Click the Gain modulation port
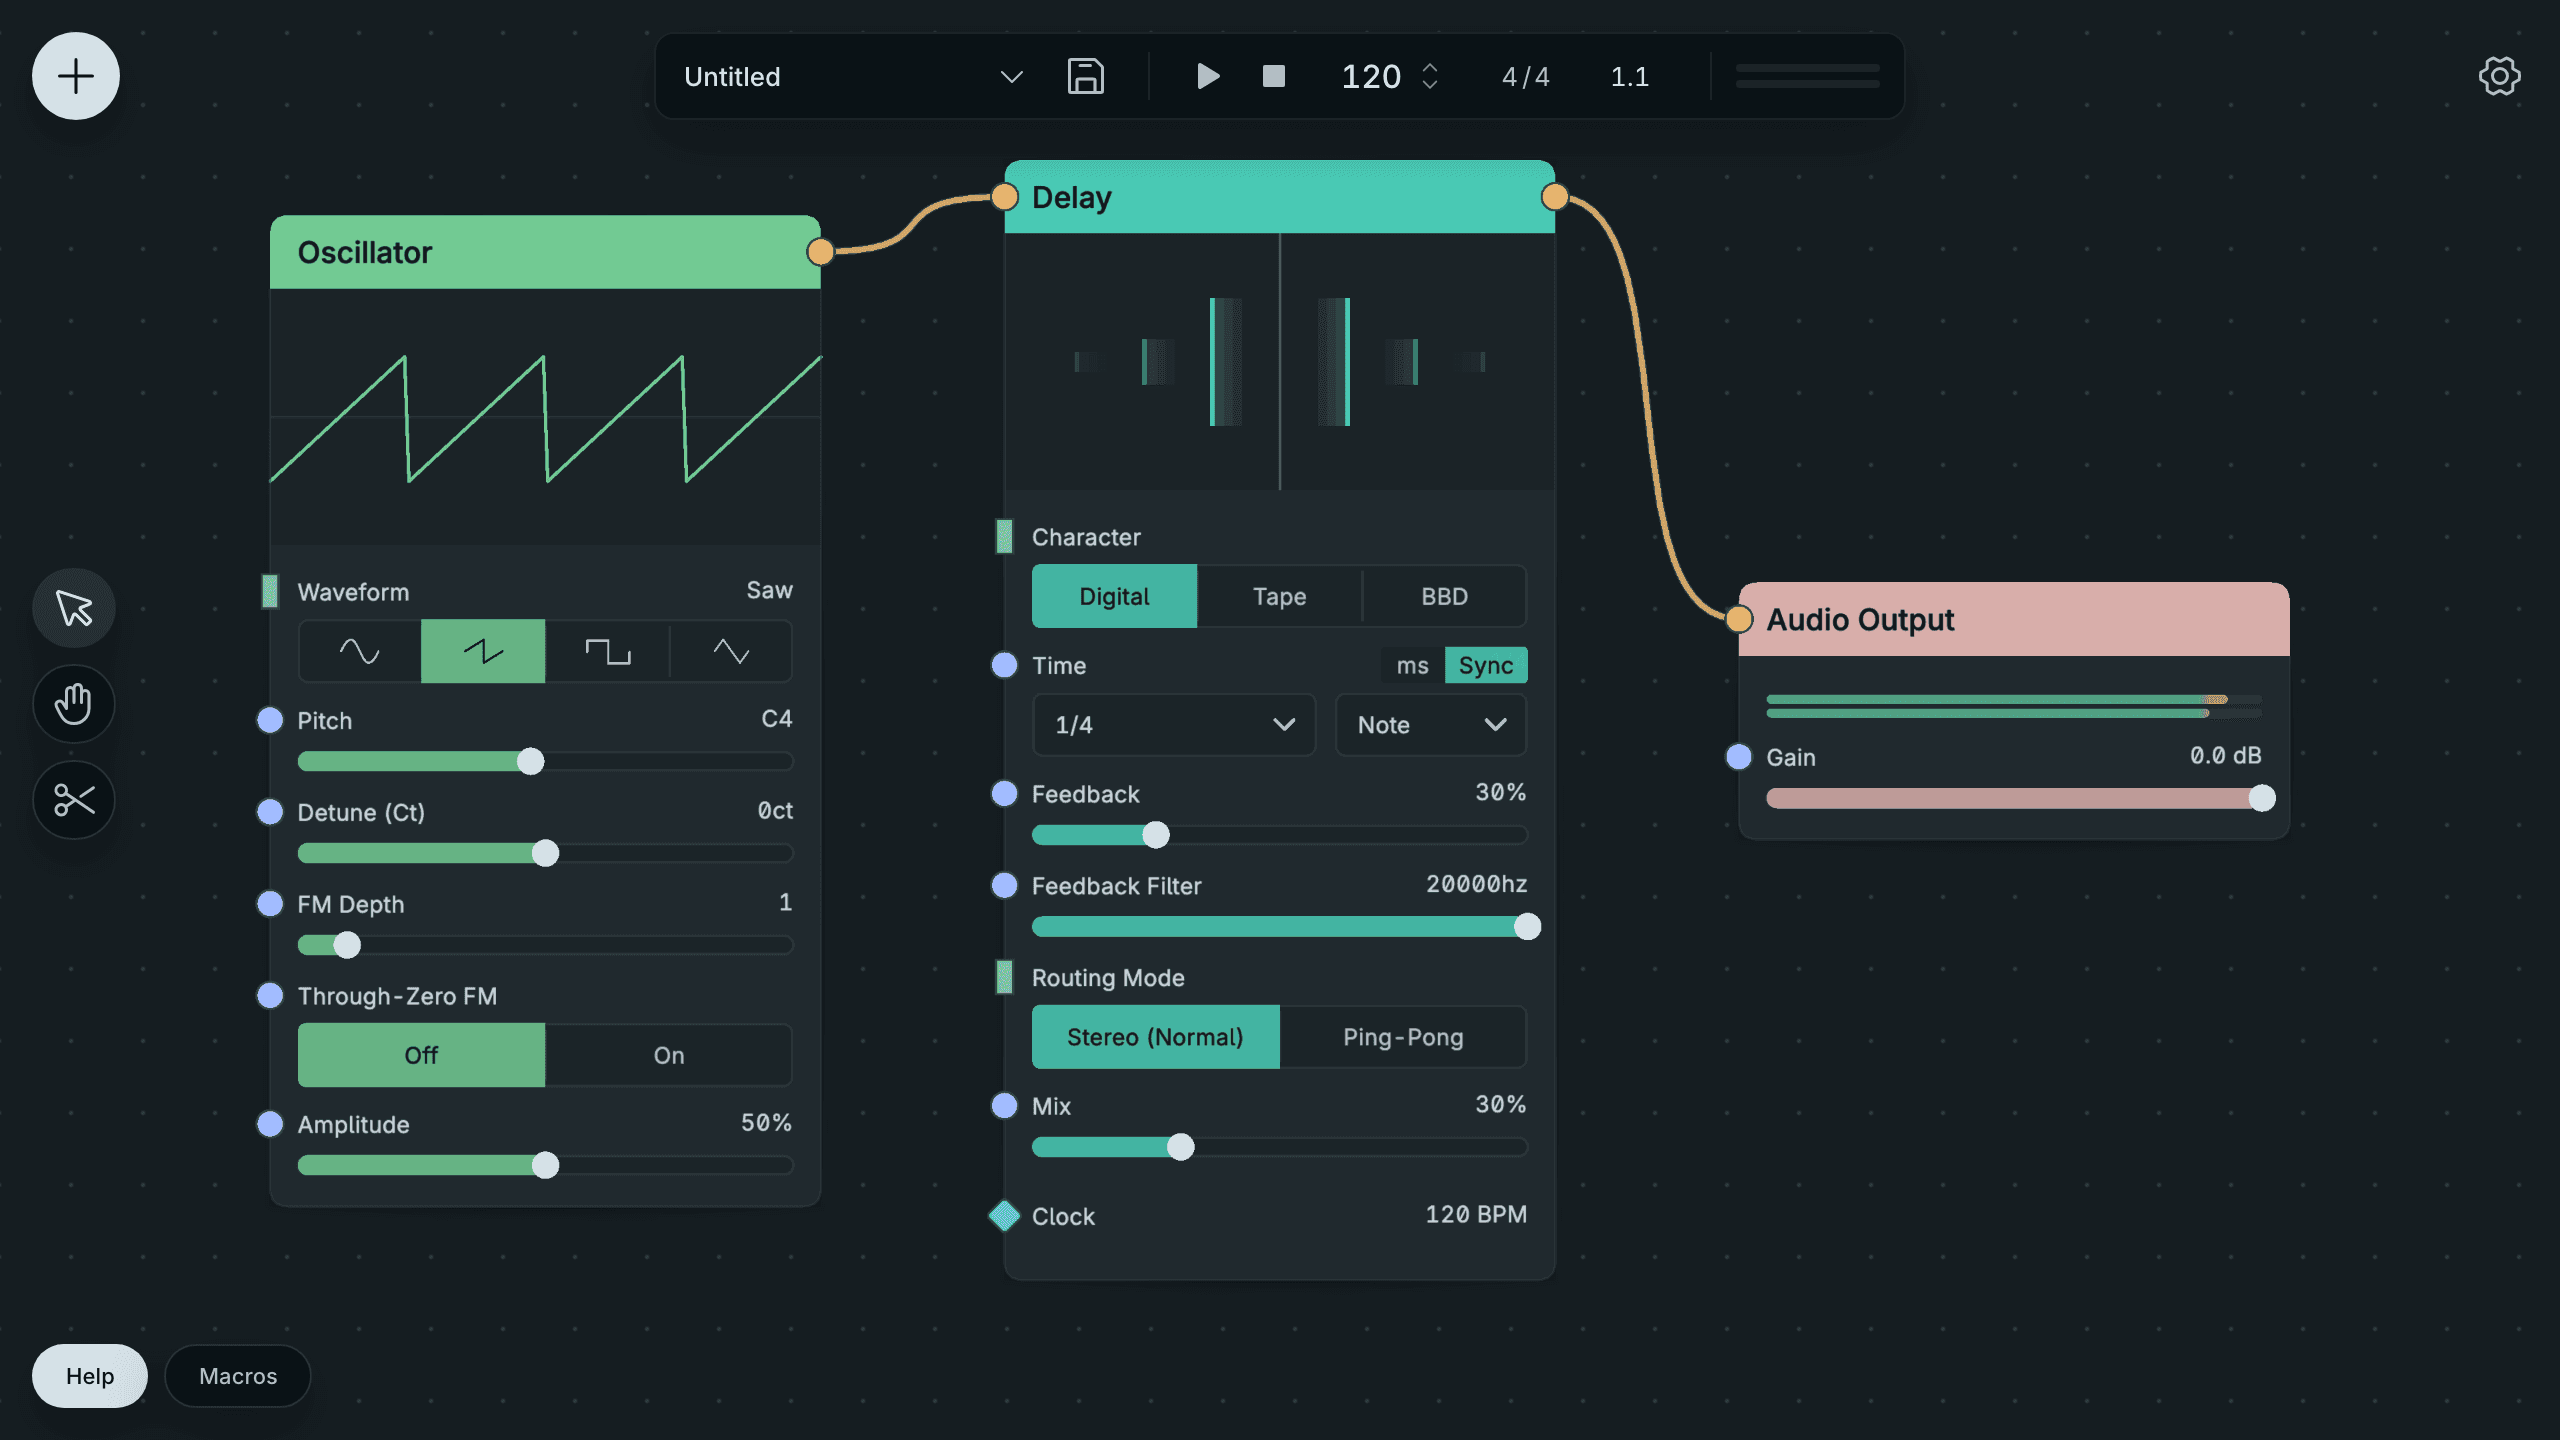Viewport: 2560px width, 1440px height. point(1739,756)
